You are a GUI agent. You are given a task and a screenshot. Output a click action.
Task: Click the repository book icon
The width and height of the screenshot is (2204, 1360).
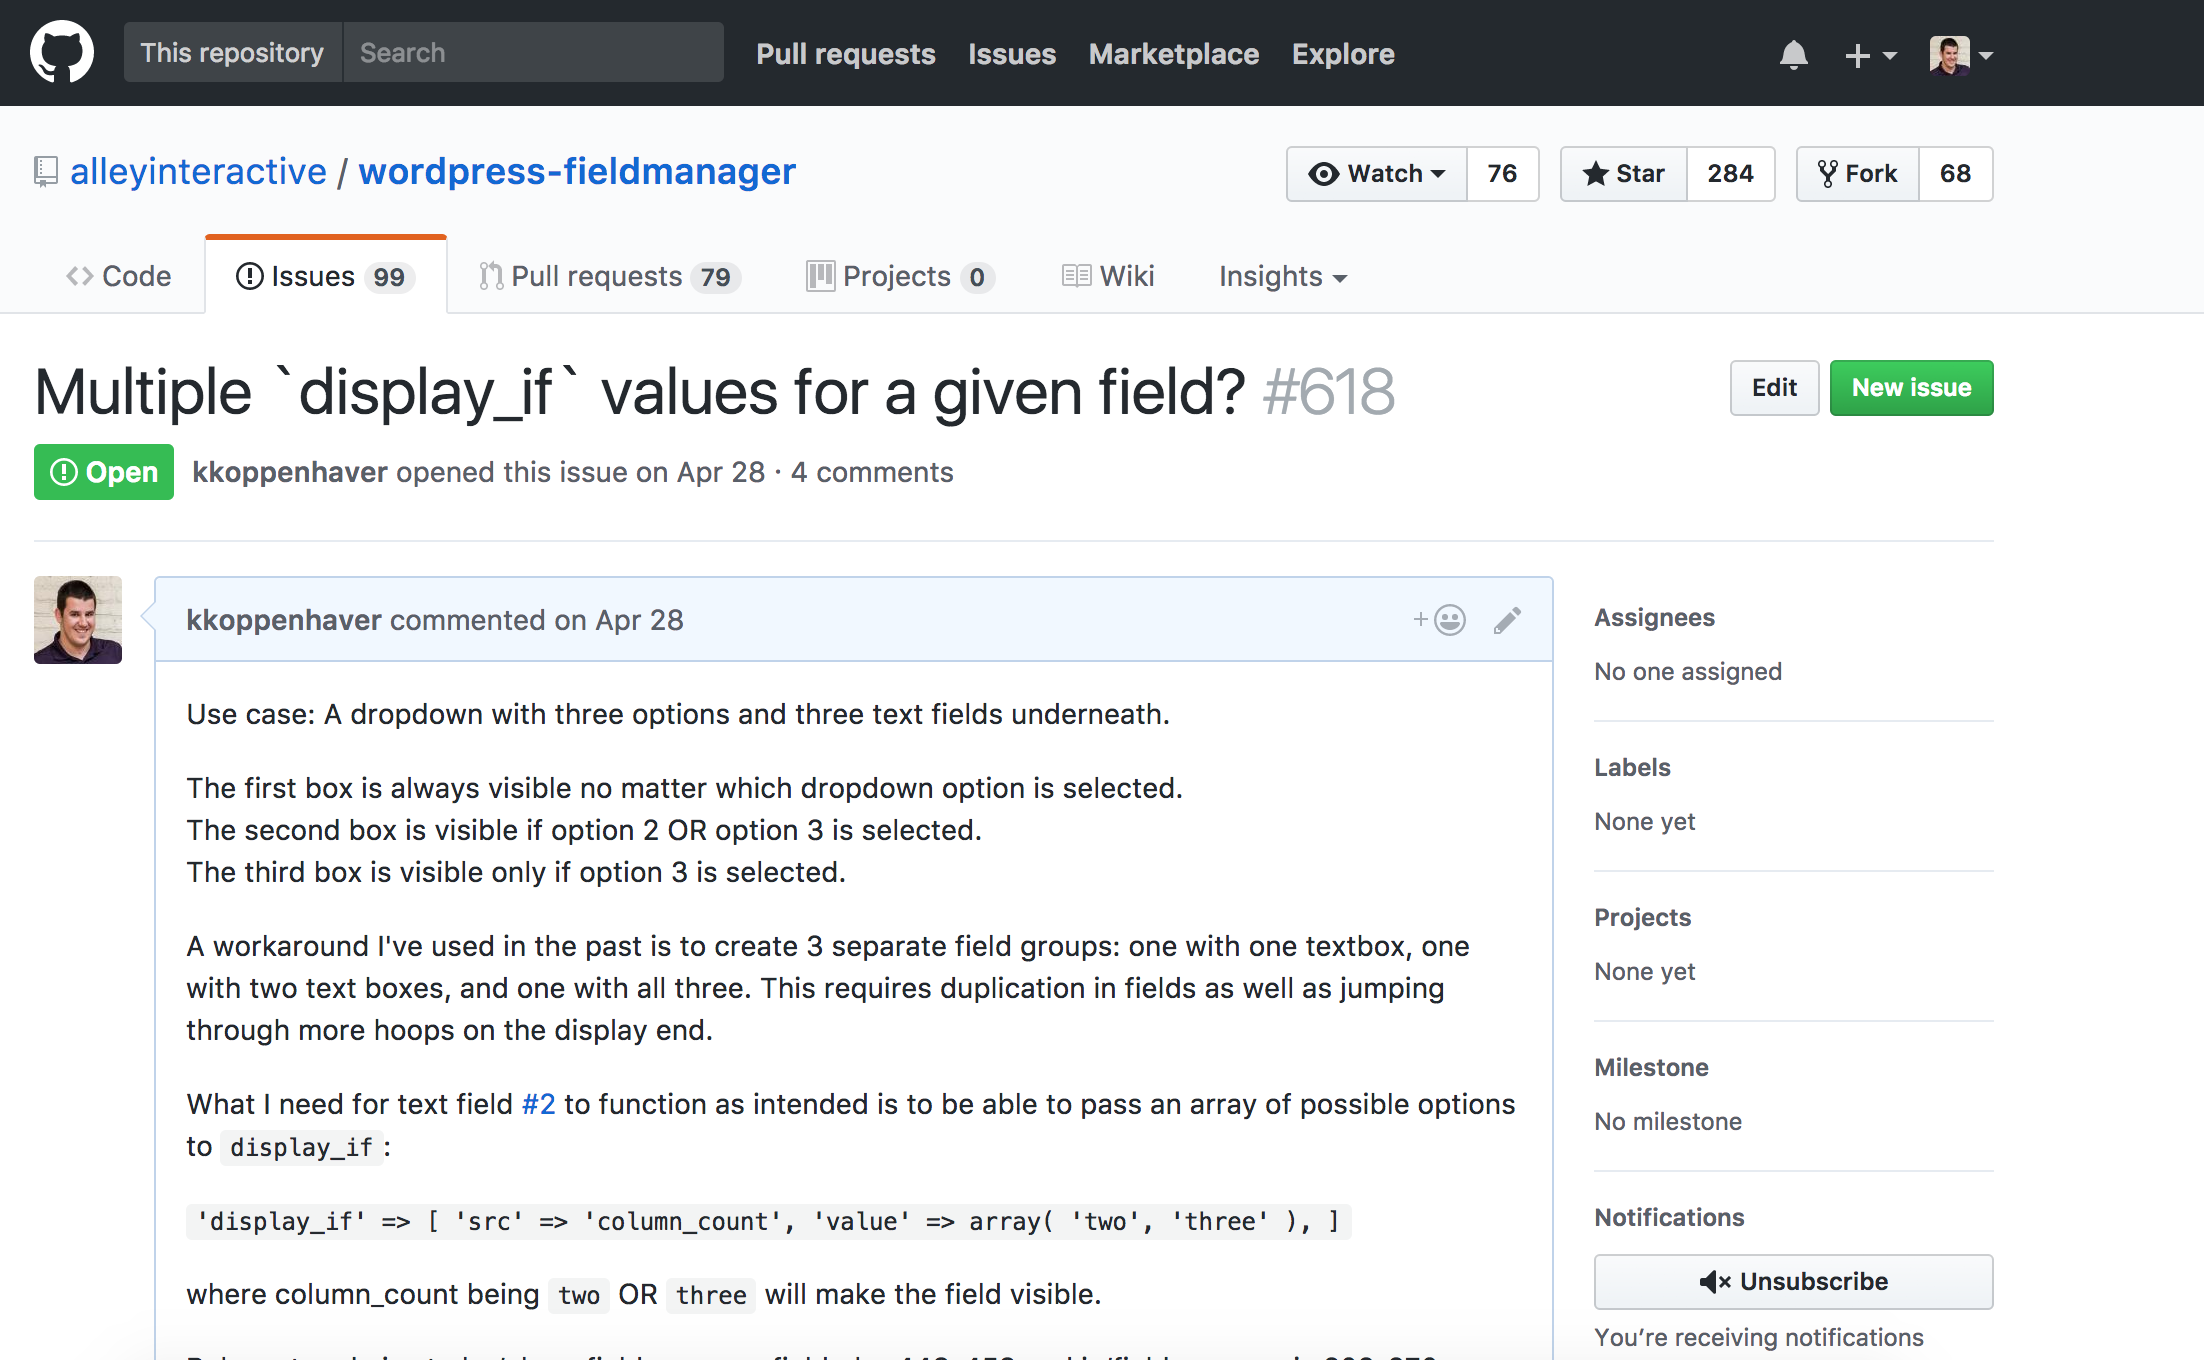click(x=45, y=172)
